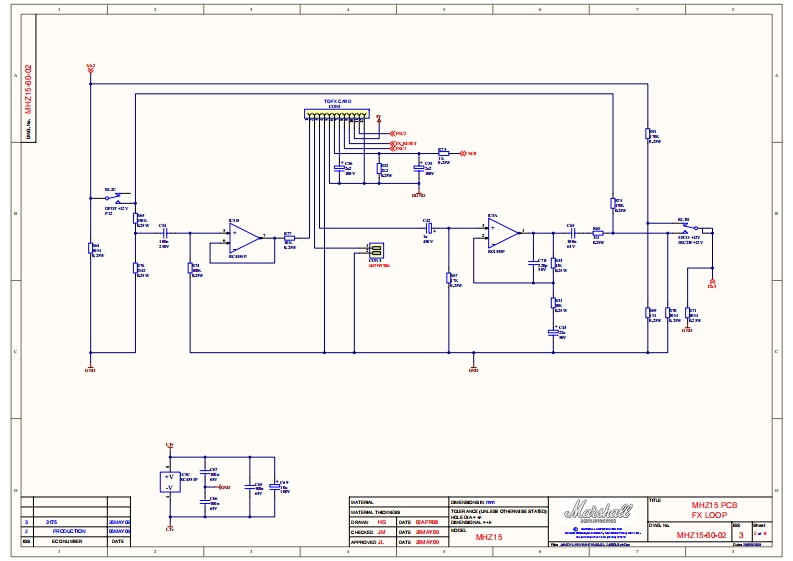Image resolution: width=793 pixels, height=561 pixels.
Task: Click the DRAWN initials HG field
Action: 381,521
